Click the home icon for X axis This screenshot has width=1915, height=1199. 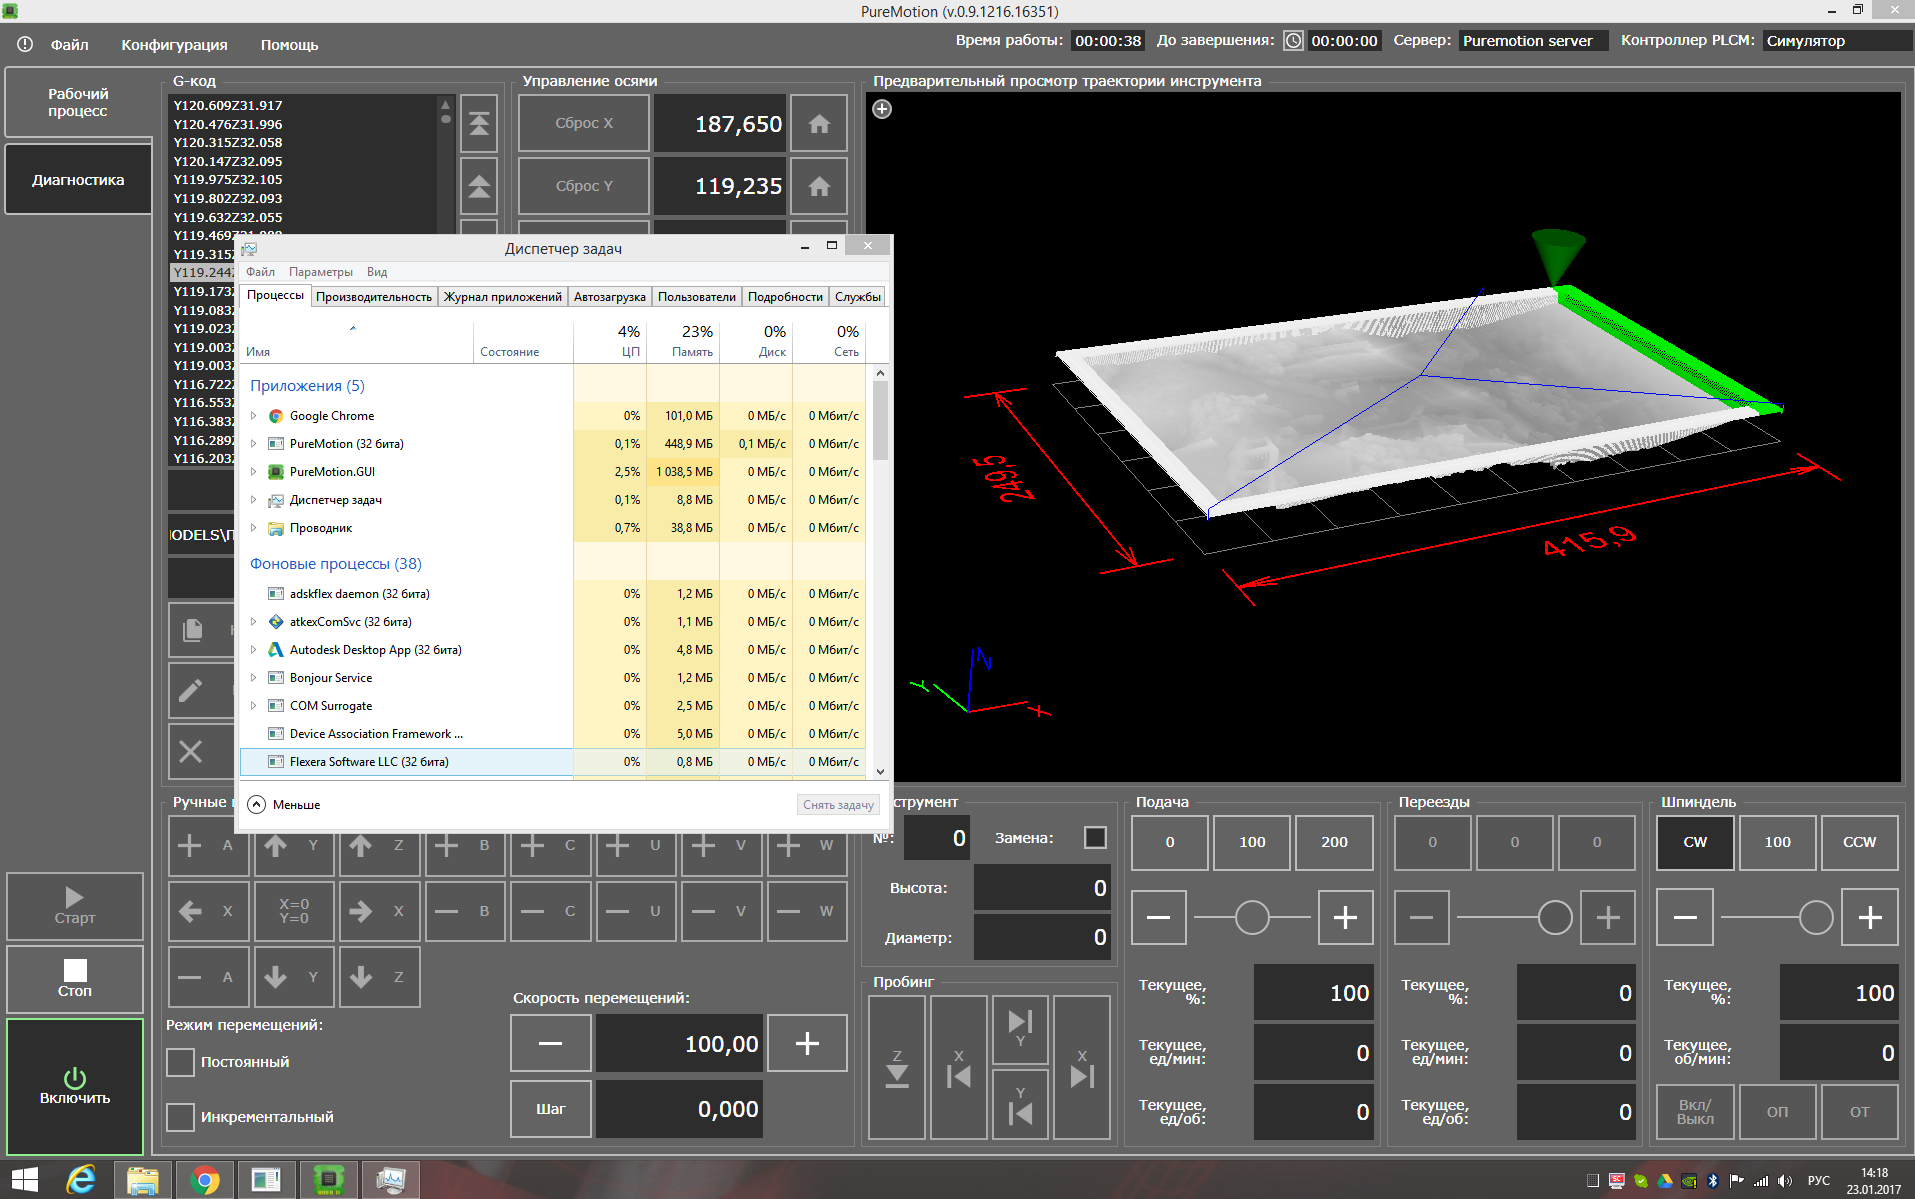[819, 124]
